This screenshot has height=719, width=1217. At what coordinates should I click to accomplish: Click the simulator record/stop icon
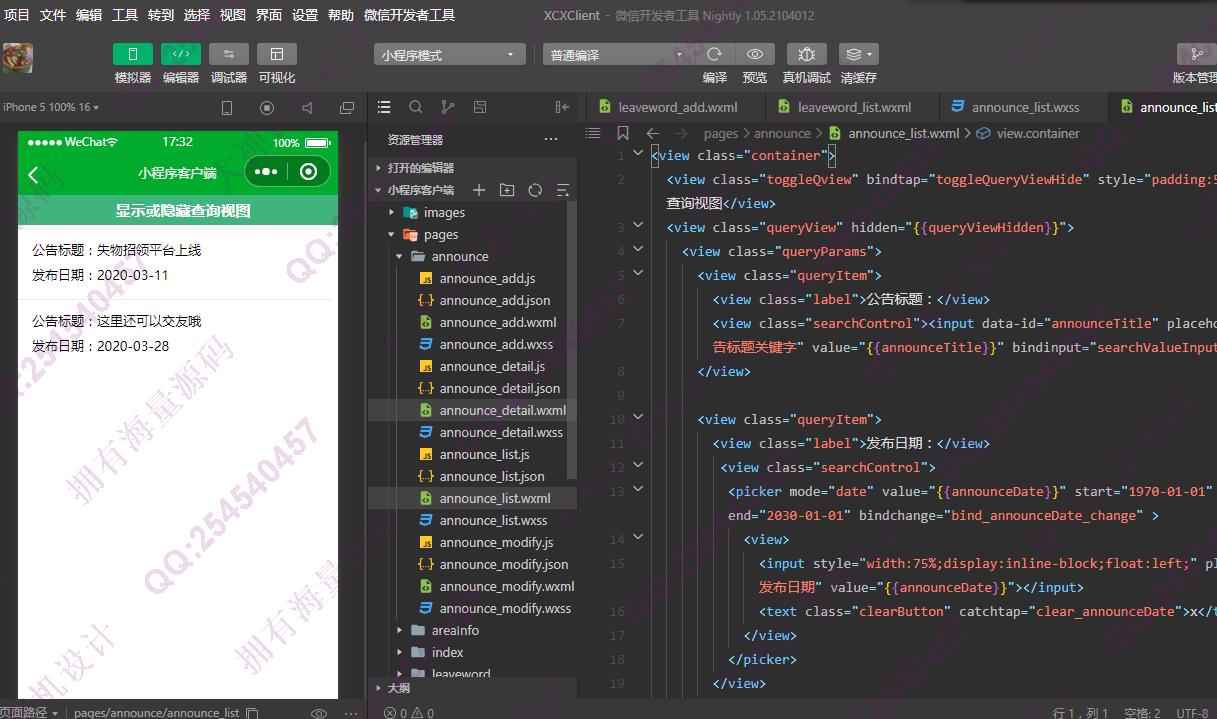(267, 108)
